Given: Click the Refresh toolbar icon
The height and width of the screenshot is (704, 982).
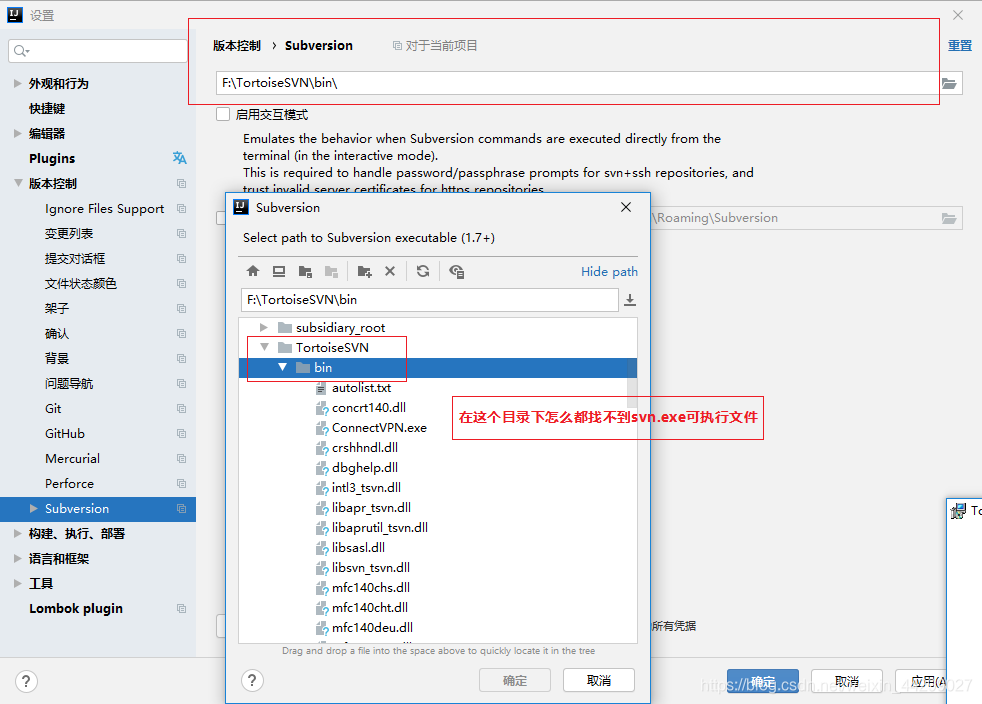Looking at the screenshot, I should pos(423,271).
